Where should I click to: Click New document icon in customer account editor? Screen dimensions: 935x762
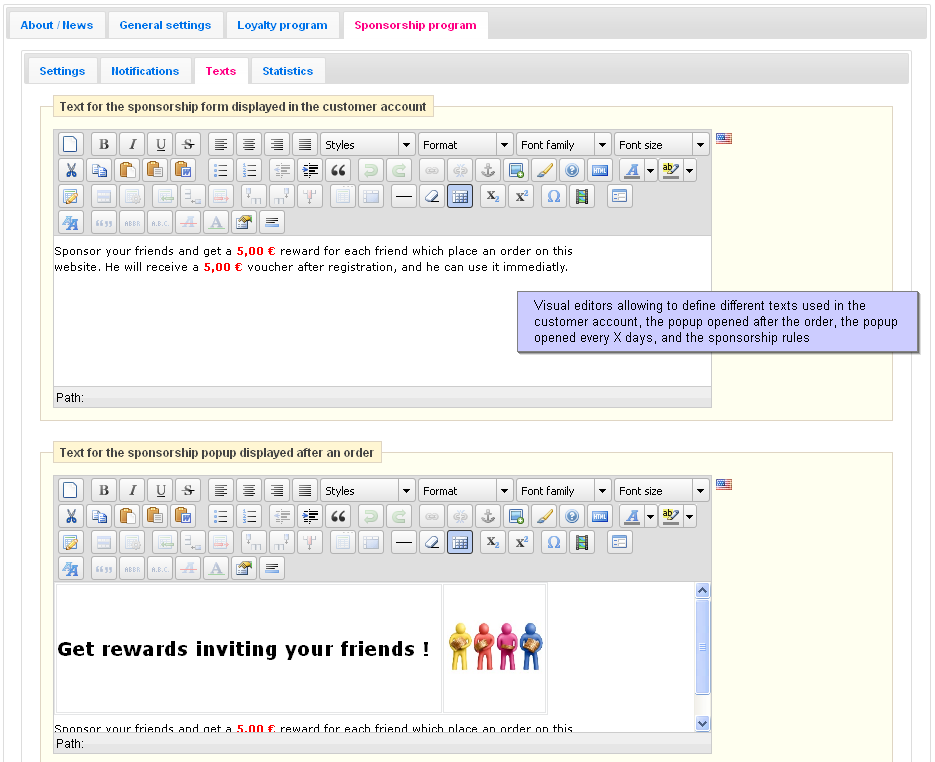tap(70, 144)
